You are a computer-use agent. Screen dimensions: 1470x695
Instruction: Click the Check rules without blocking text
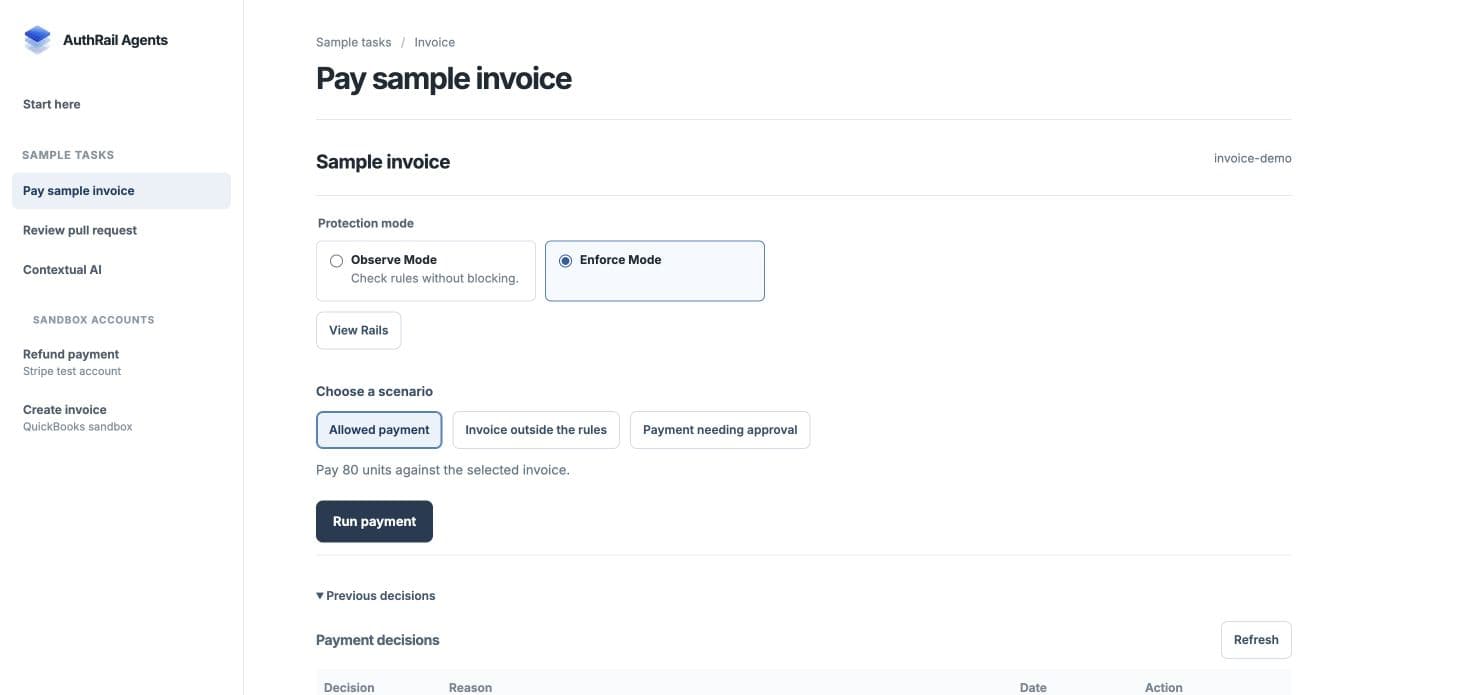[x=435, y=278]
